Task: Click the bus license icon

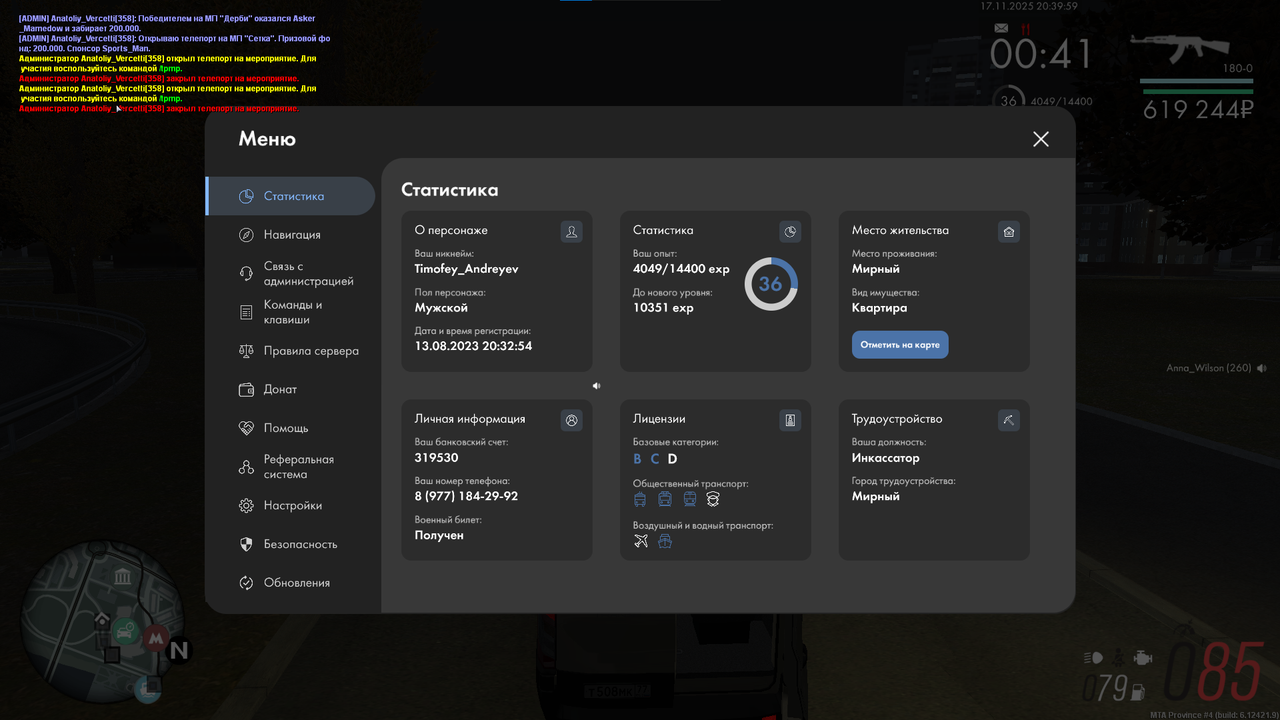Action: pyautogui.click(x=665, y=498)
